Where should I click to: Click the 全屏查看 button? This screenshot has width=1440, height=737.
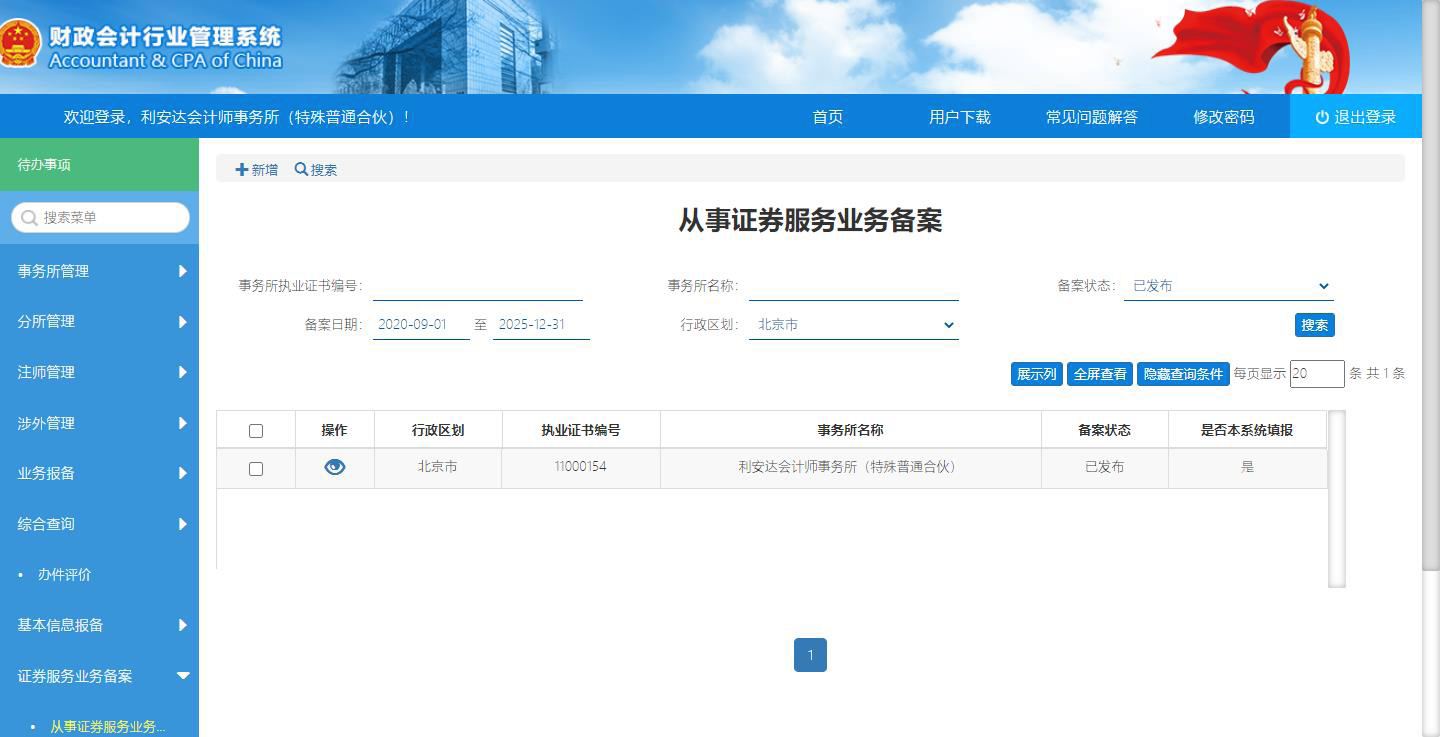[x=1100, y=374]
